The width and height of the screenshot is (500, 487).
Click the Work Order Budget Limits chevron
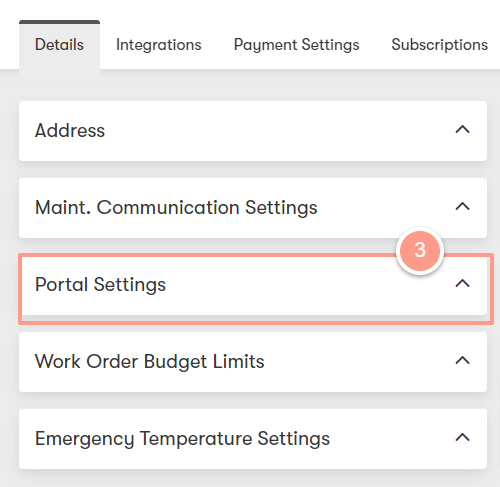[x=462, y=360]
